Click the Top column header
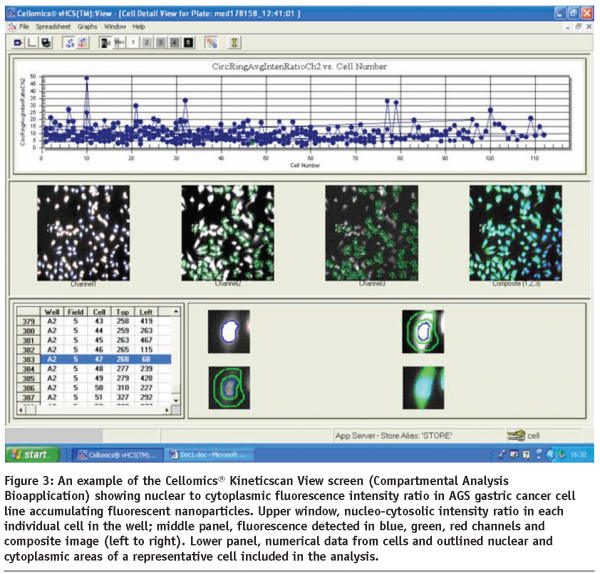This screenshot has width=600, height=574. point(122,311)
